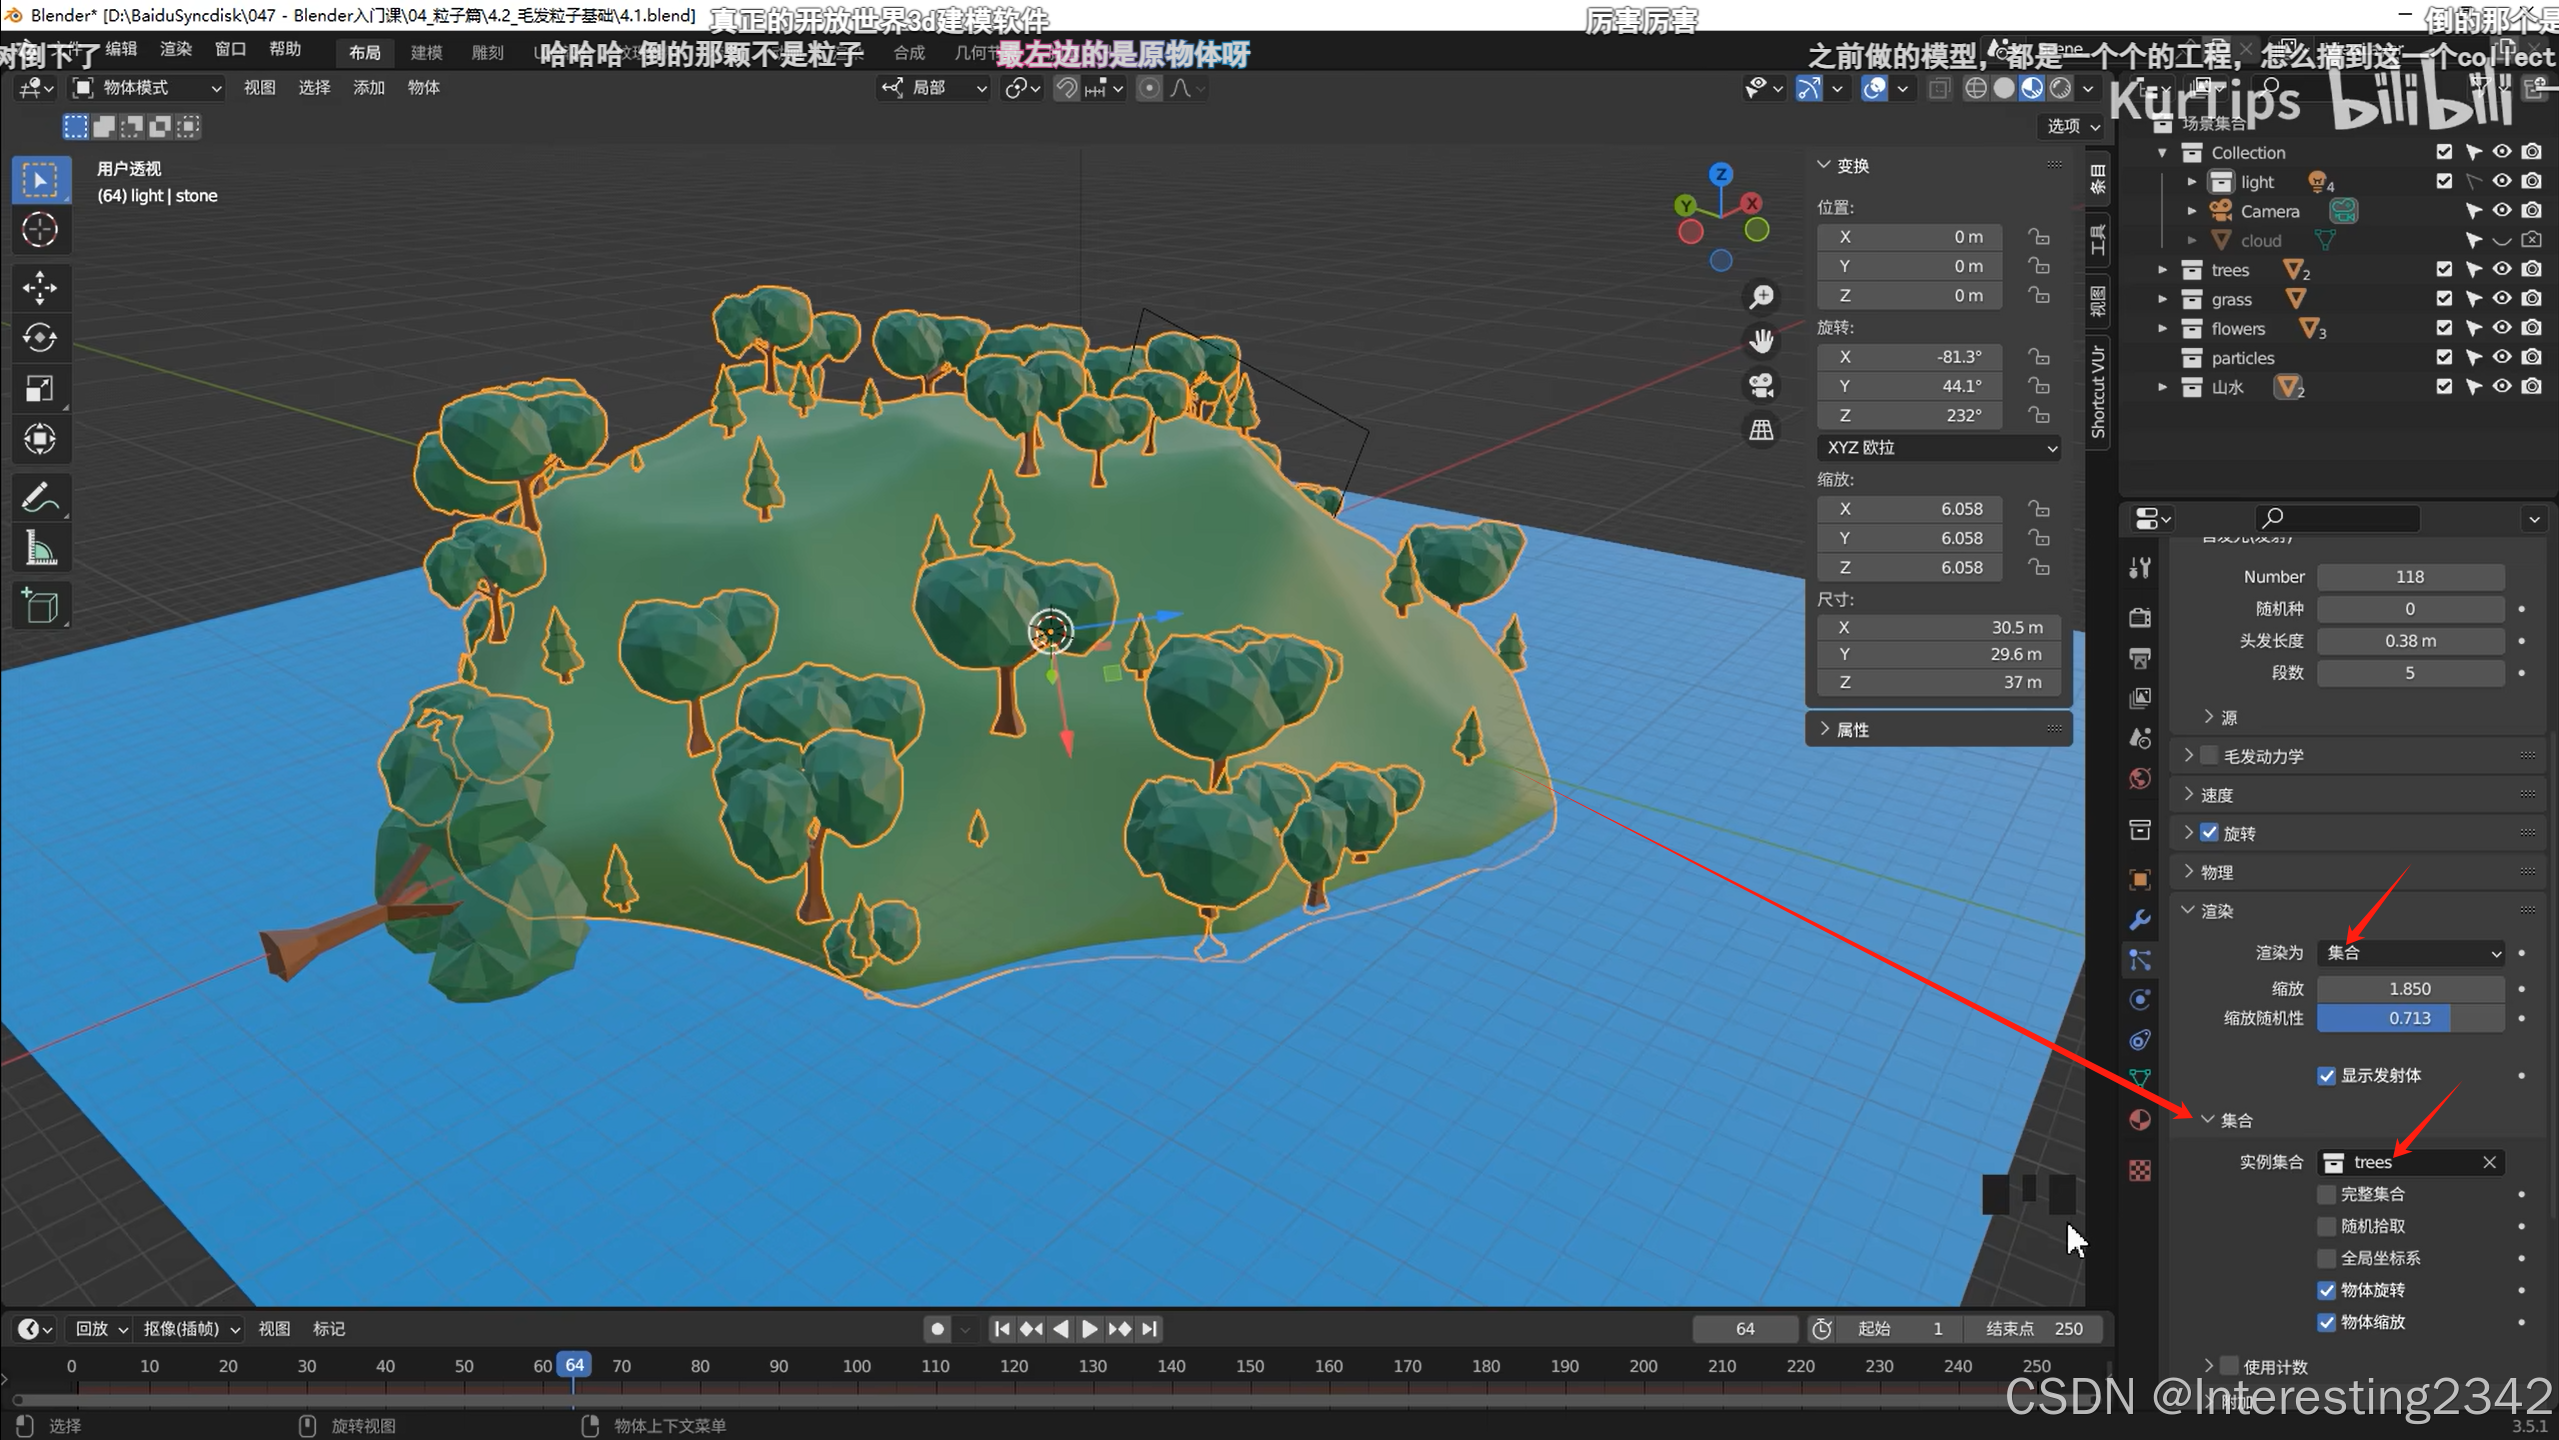Expand the 毛发动力学 panel
The image size is (2559, 1440).
(2189, 756)
